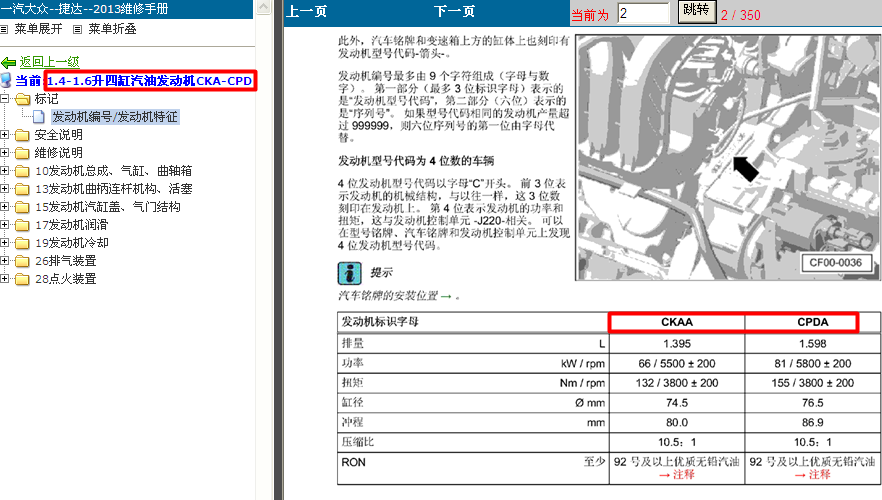
Task: Select the 维修说明 folder label
Action: tap(58, 153)
